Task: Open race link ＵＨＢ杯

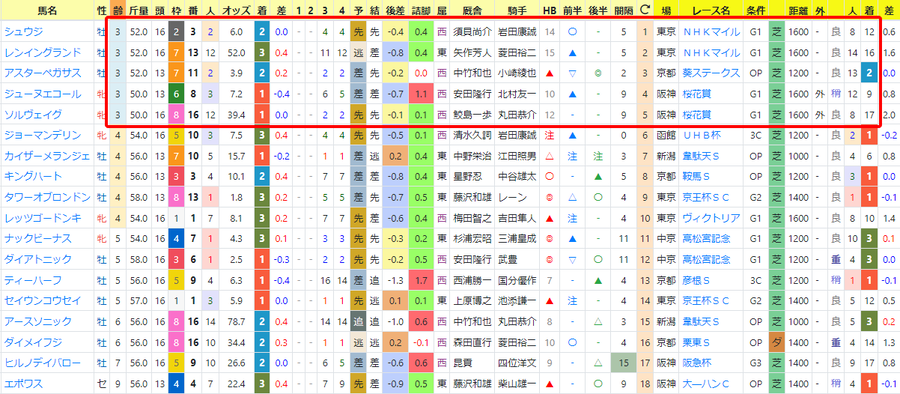Action: pyautogui.click(x=700, y=136)
